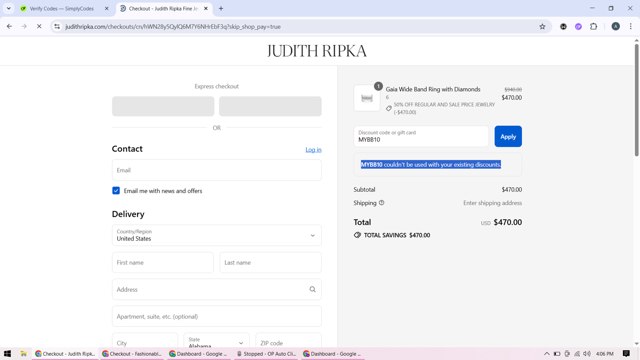Show hidden system tray icons
Viewport: 640px width, 360px height.
coord(547,353)
